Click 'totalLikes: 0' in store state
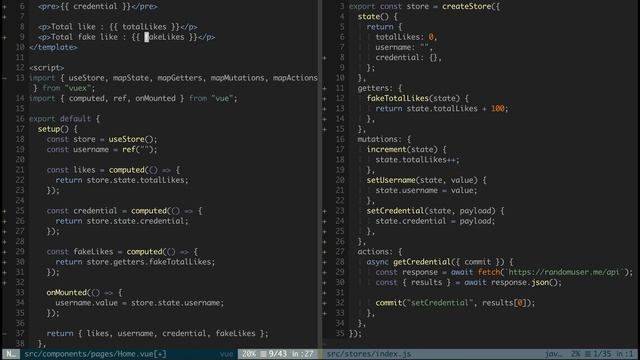640x360 pixels. (x=404, y=37)
